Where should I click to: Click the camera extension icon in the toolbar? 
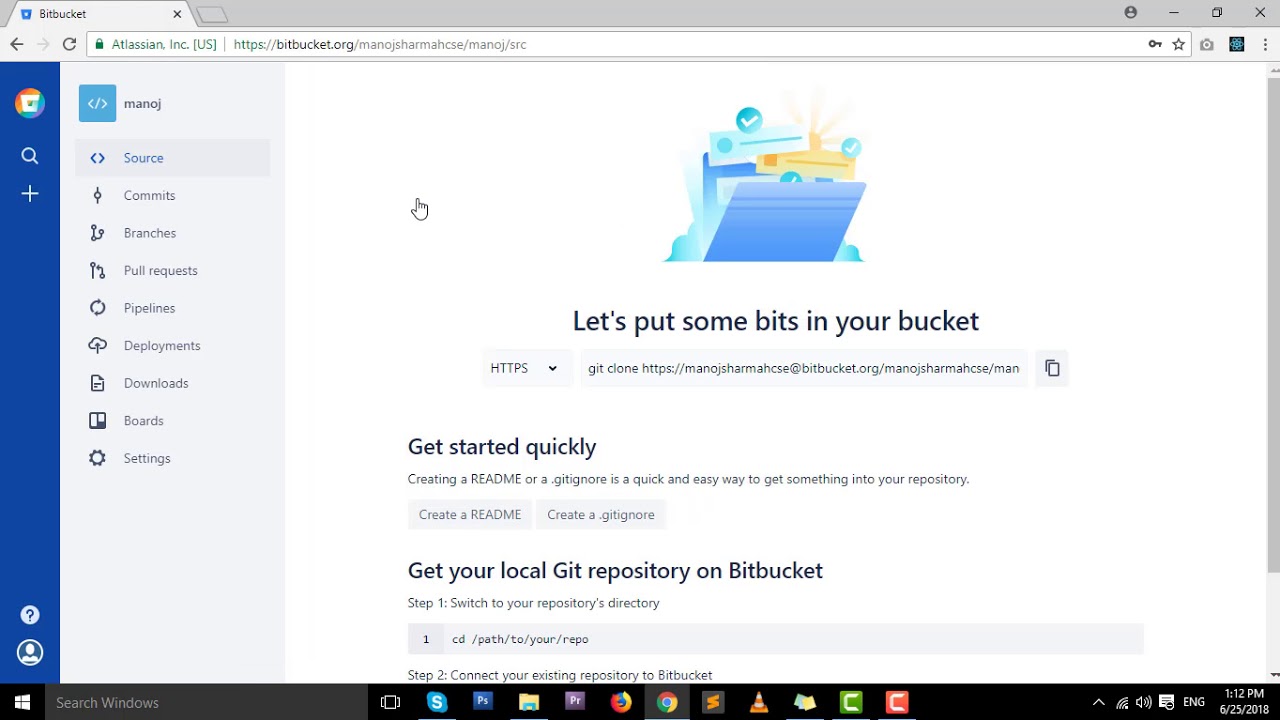1207,44
